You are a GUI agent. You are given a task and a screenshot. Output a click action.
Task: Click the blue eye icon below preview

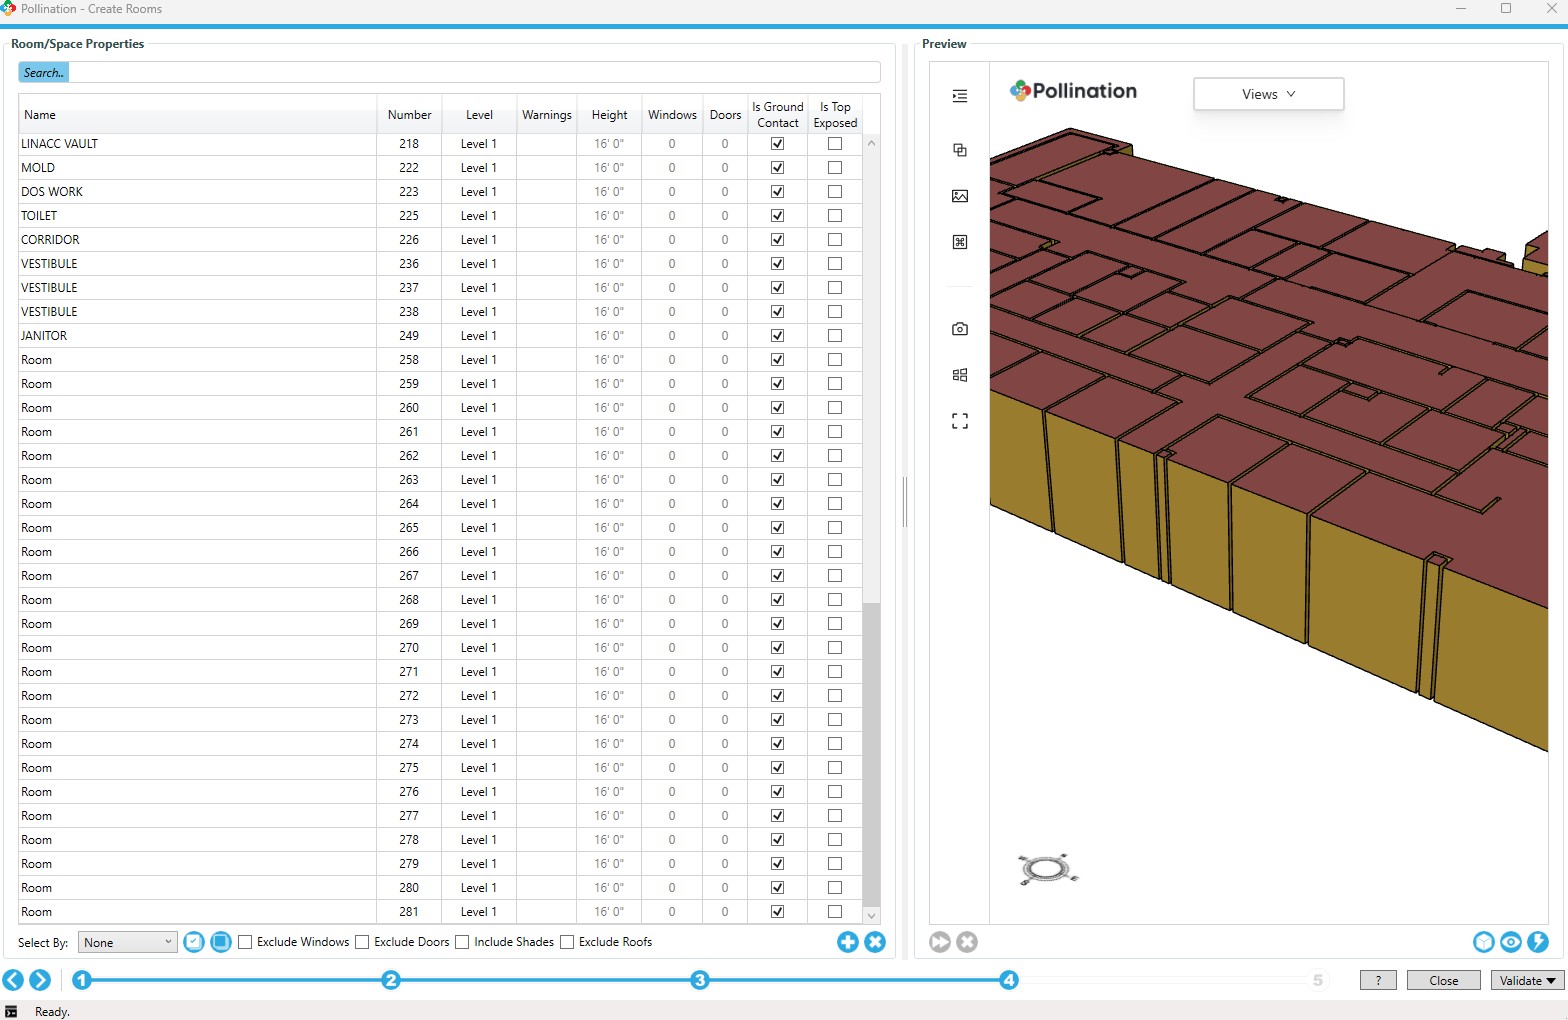coord(1511,942)
